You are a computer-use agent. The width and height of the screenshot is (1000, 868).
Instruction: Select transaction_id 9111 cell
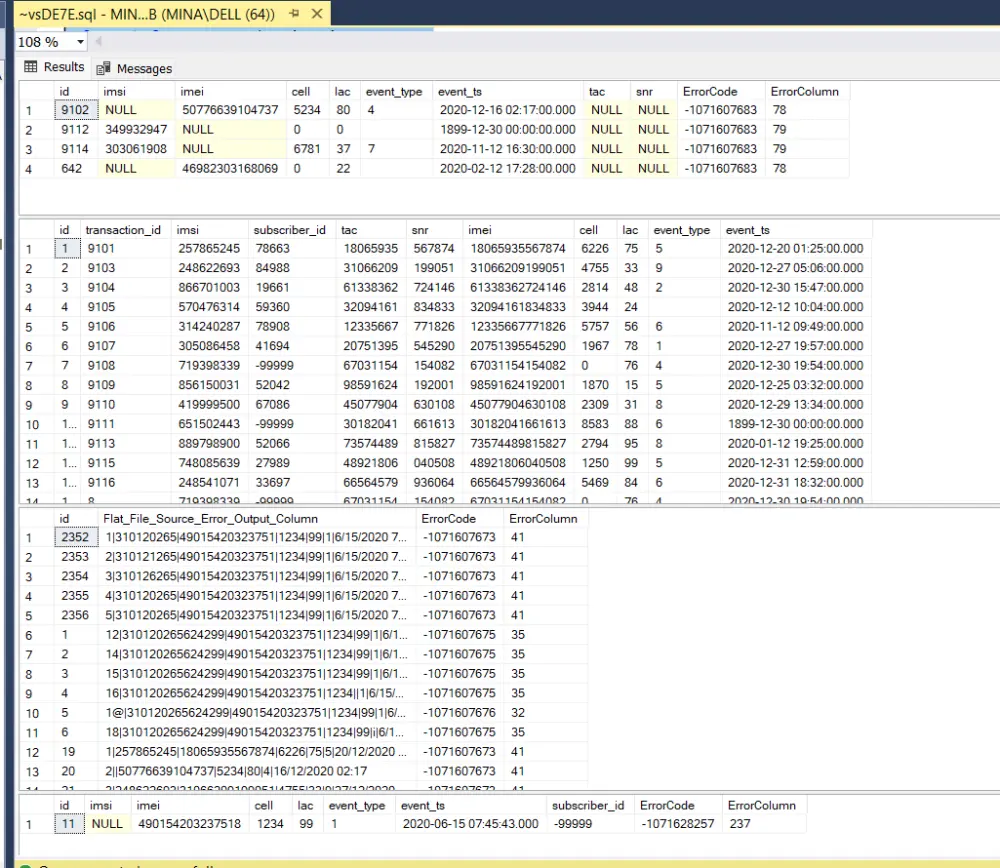pos(126,424)
